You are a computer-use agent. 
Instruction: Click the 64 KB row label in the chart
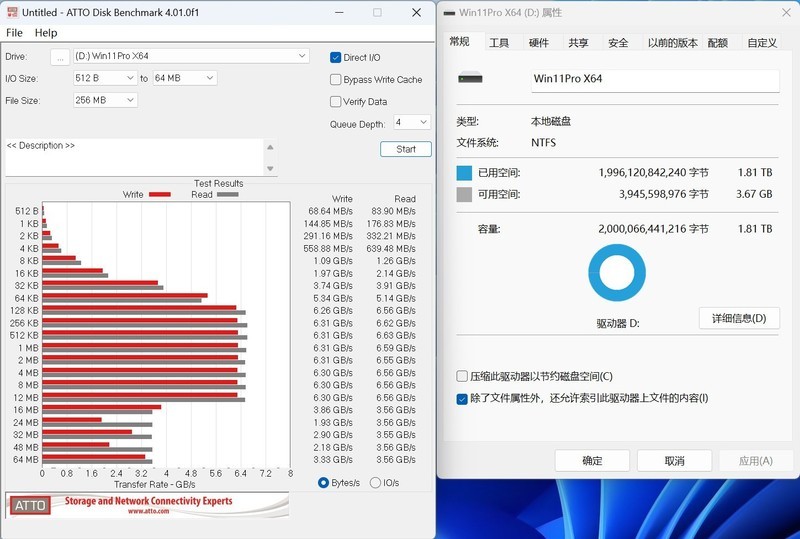pos(27,298)
